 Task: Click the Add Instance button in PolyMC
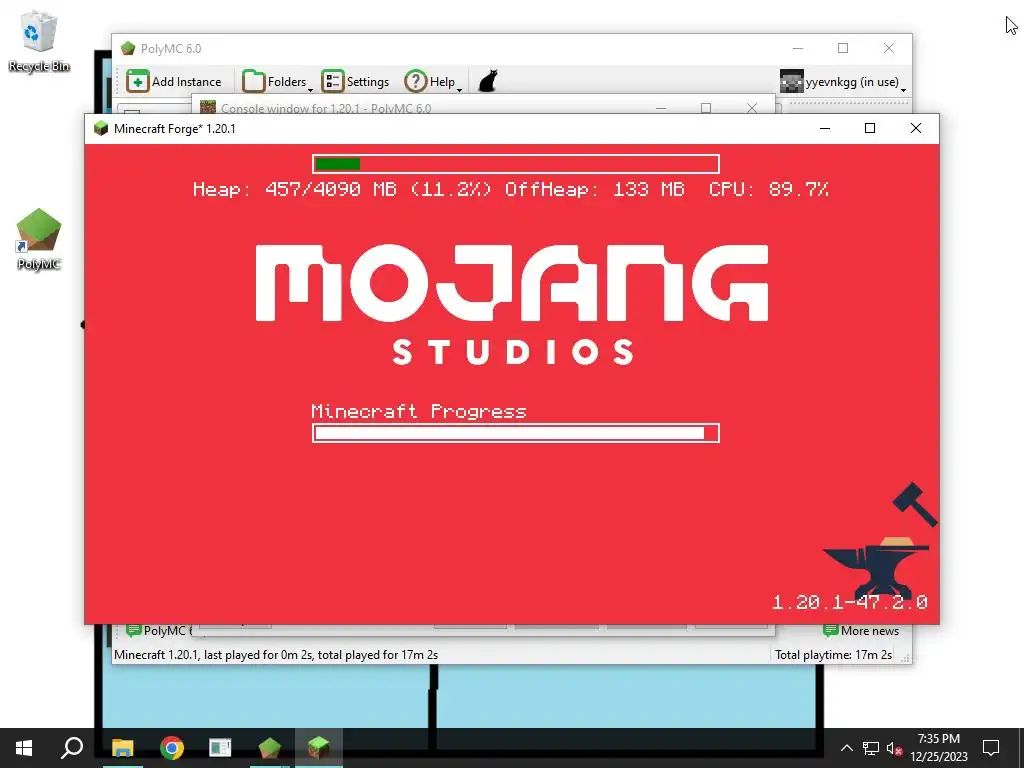click(x=174, y=82)
